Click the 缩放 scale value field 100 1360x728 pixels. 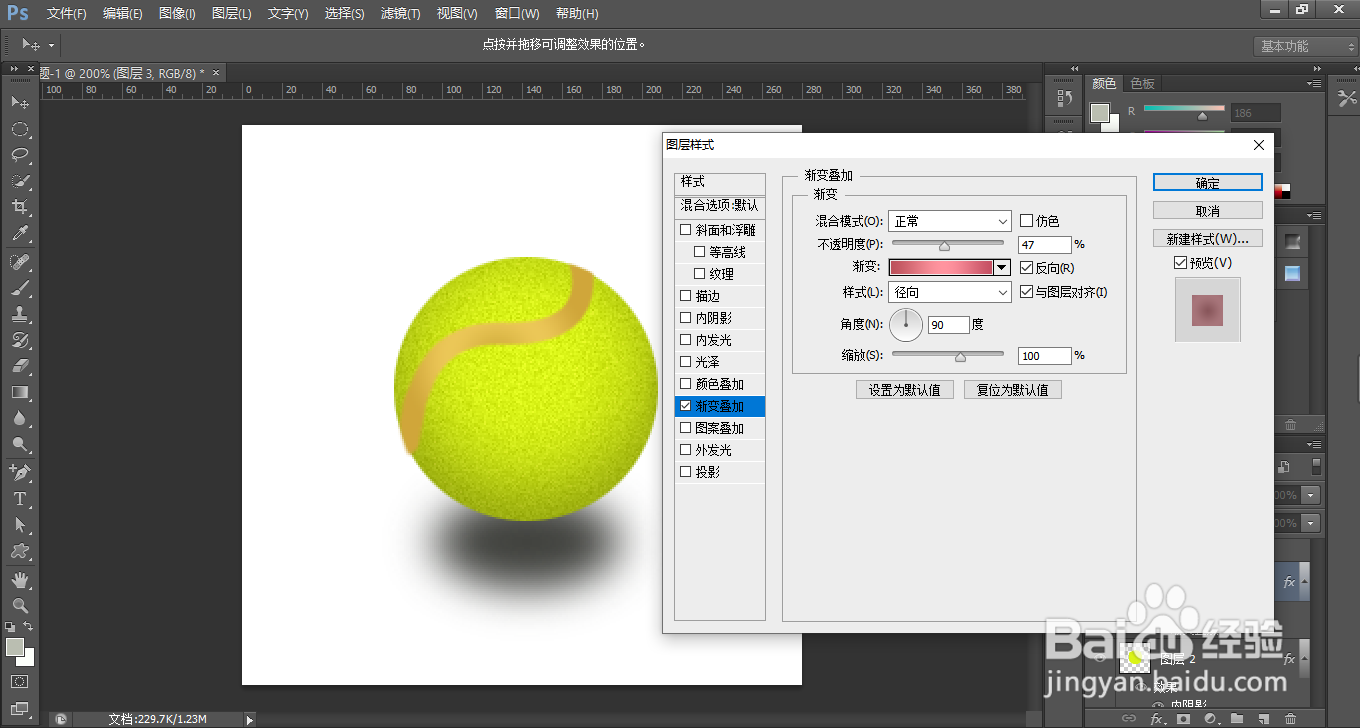point(1045,356)
